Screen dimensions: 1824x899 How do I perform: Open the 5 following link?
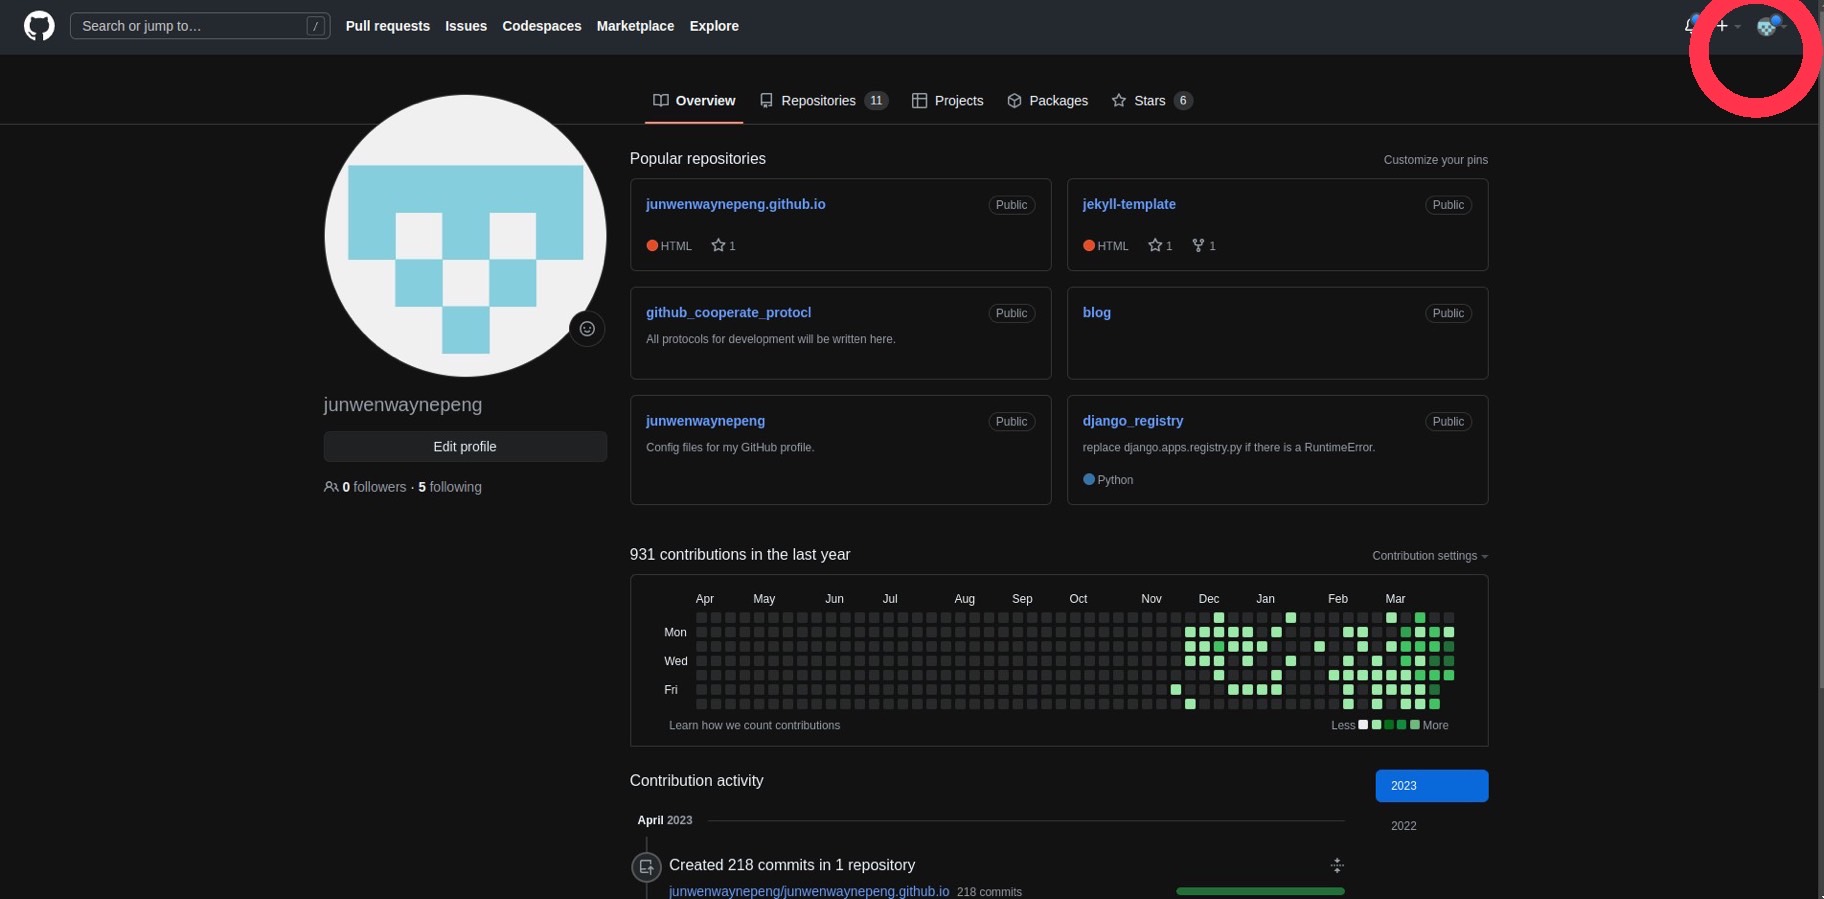point(450,487)
